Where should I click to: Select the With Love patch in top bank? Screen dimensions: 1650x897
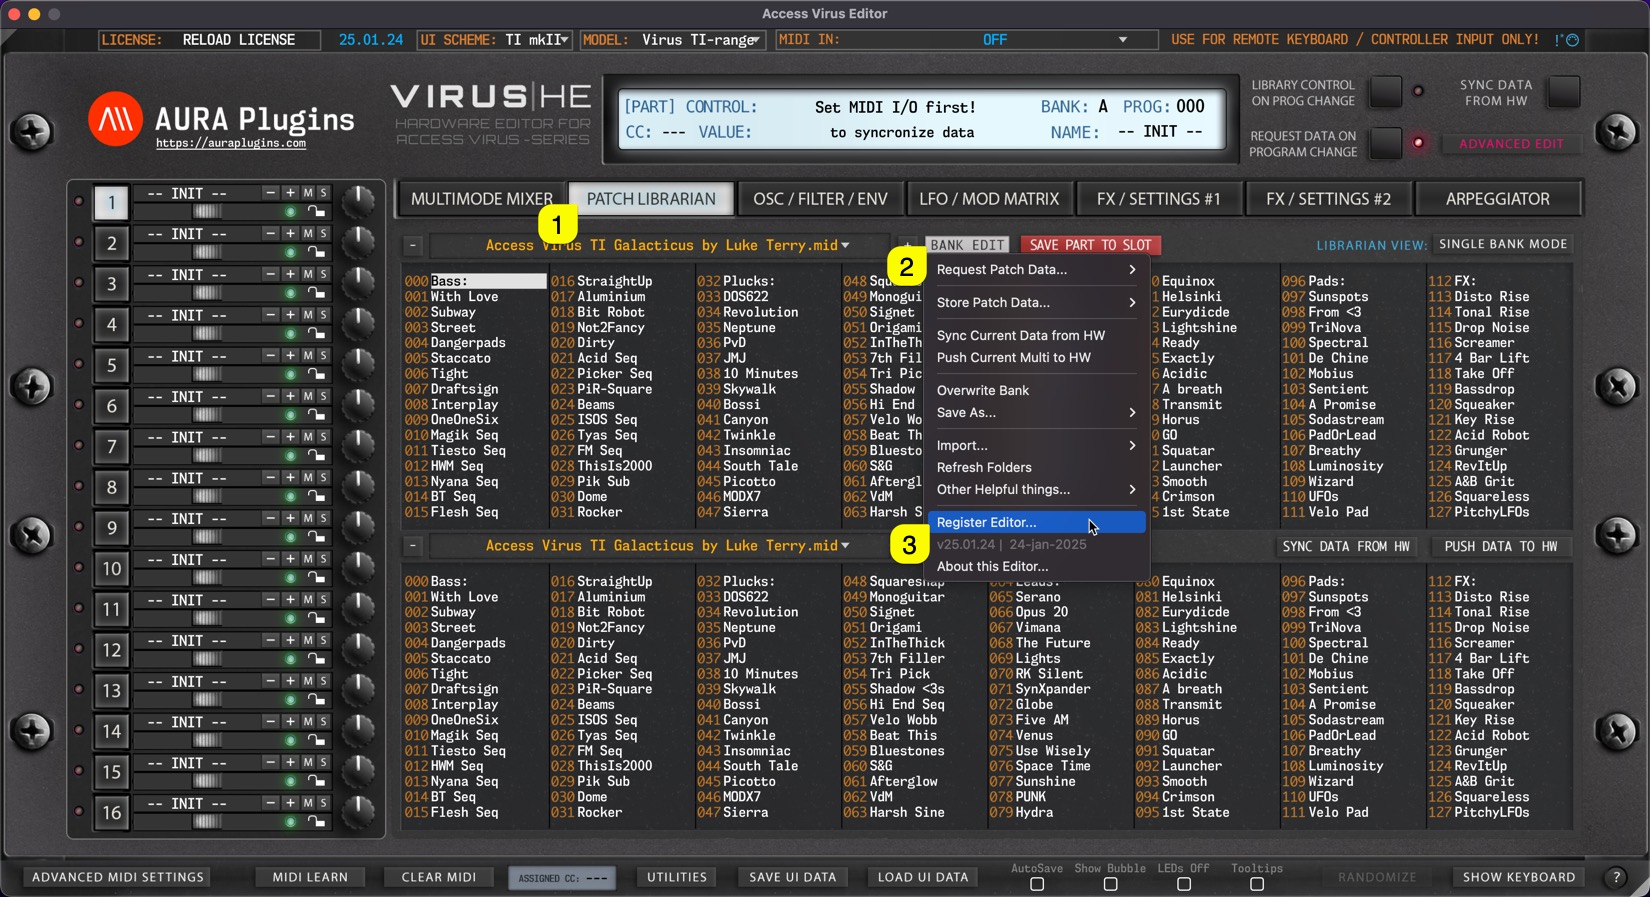464,297
